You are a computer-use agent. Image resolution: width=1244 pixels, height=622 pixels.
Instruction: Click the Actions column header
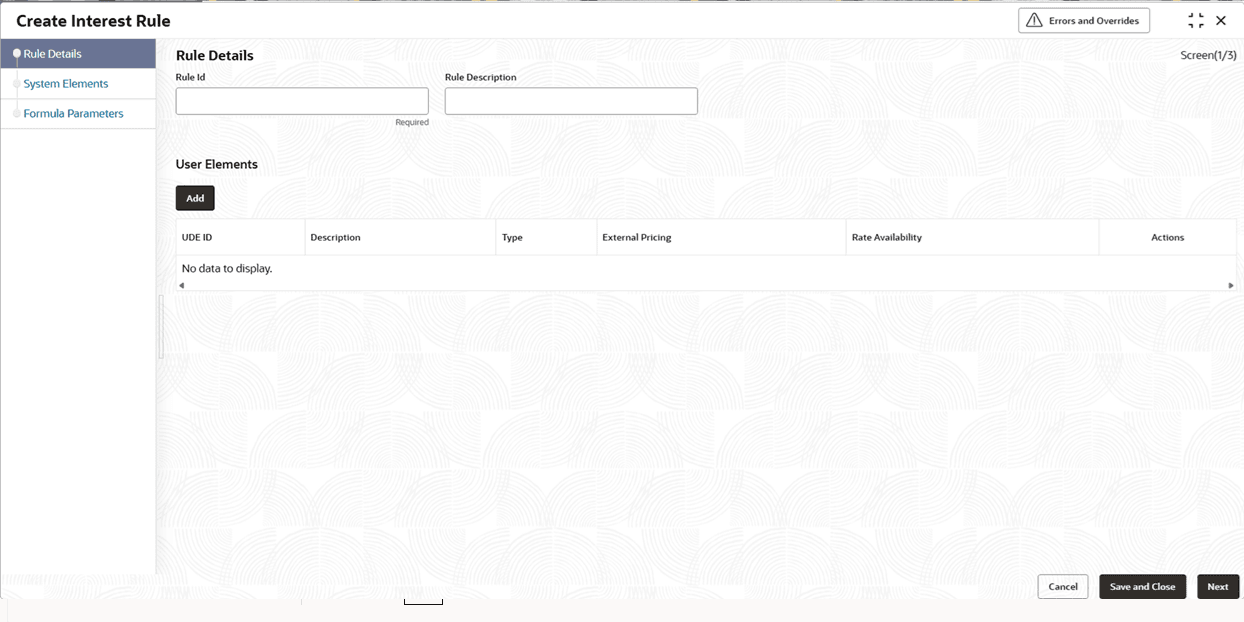point(1167,238)
